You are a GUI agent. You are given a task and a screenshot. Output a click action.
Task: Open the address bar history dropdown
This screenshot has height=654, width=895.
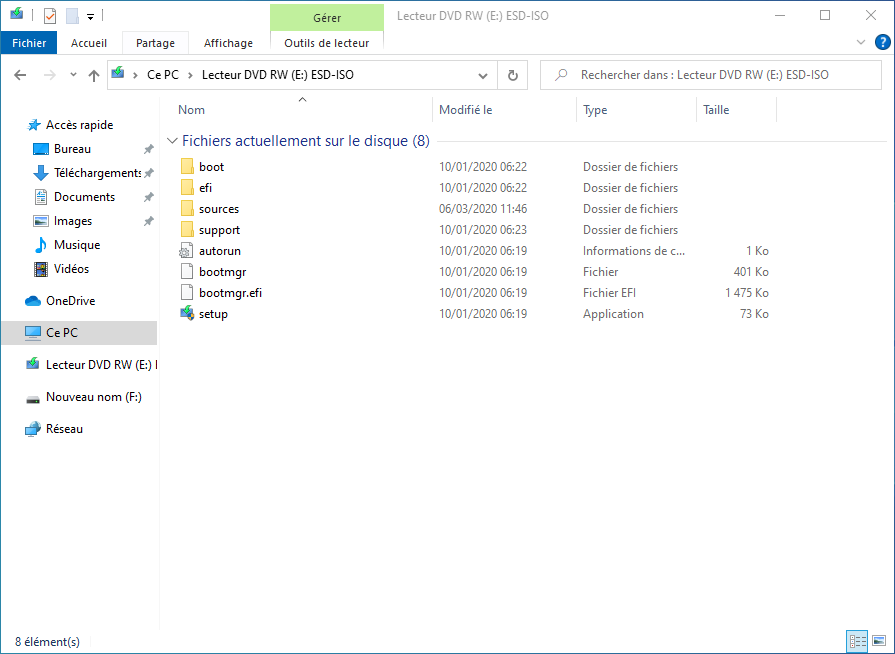[x=483, y=75]
